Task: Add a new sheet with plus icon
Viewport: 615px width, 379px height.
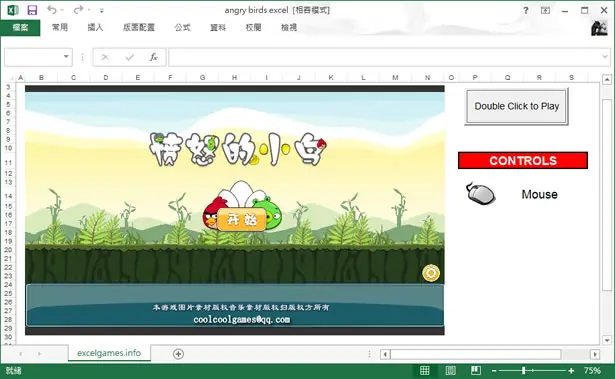Action: point(178,354)
